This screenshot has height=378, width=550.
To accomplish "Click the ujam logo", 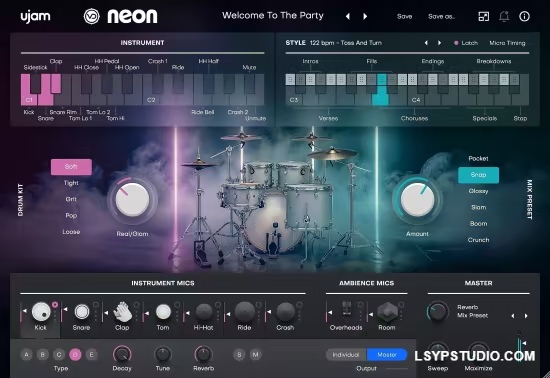I will pos(35,16).
